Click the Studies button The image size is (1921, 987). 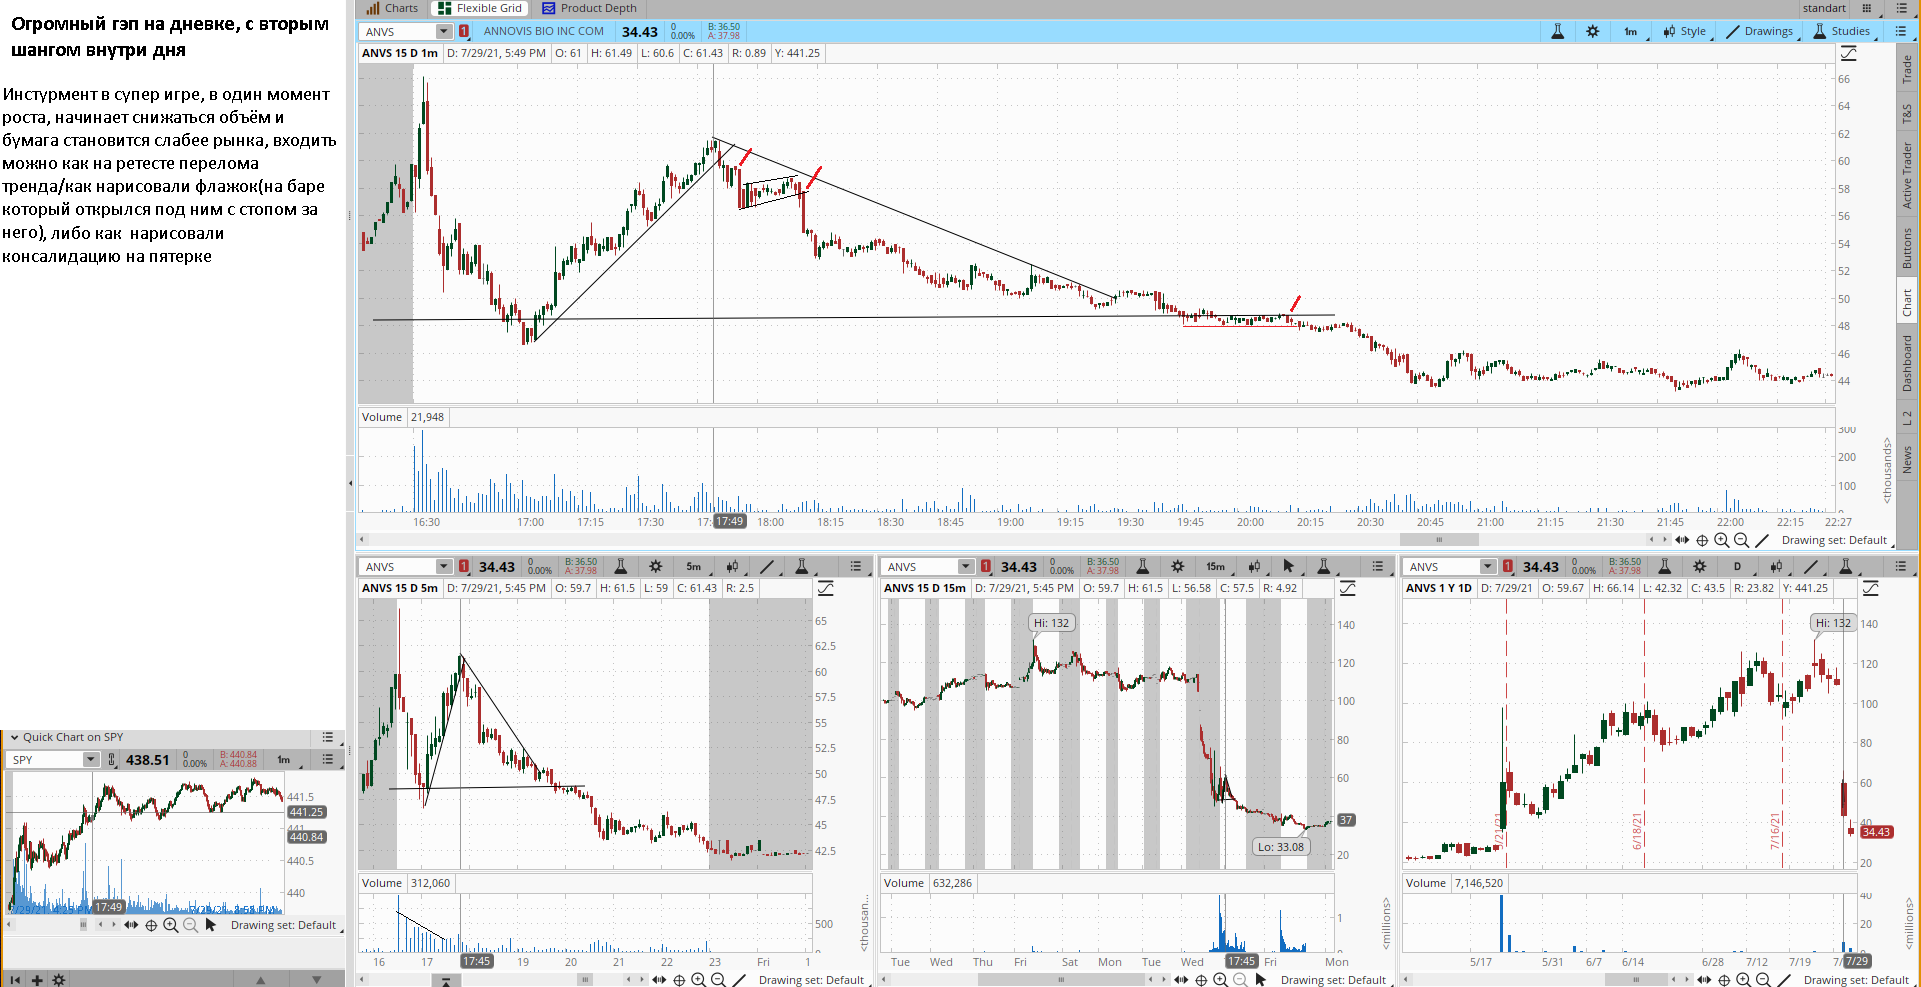coord(1841,32)
